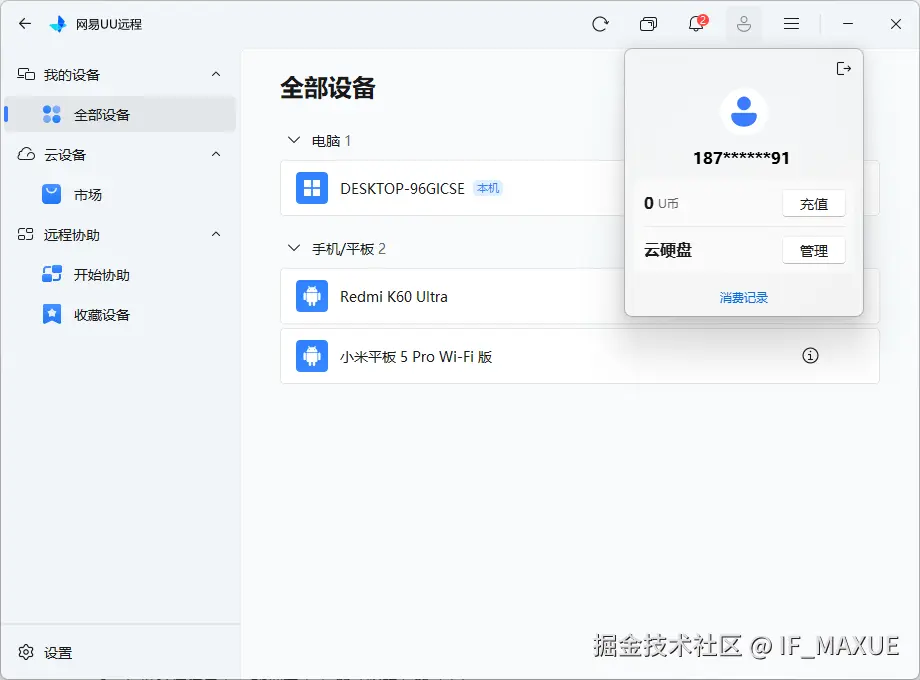This screenshot has height=680, width=920.
Task: Collapse the 远程协助 section chevron
Action: [216, 235]
